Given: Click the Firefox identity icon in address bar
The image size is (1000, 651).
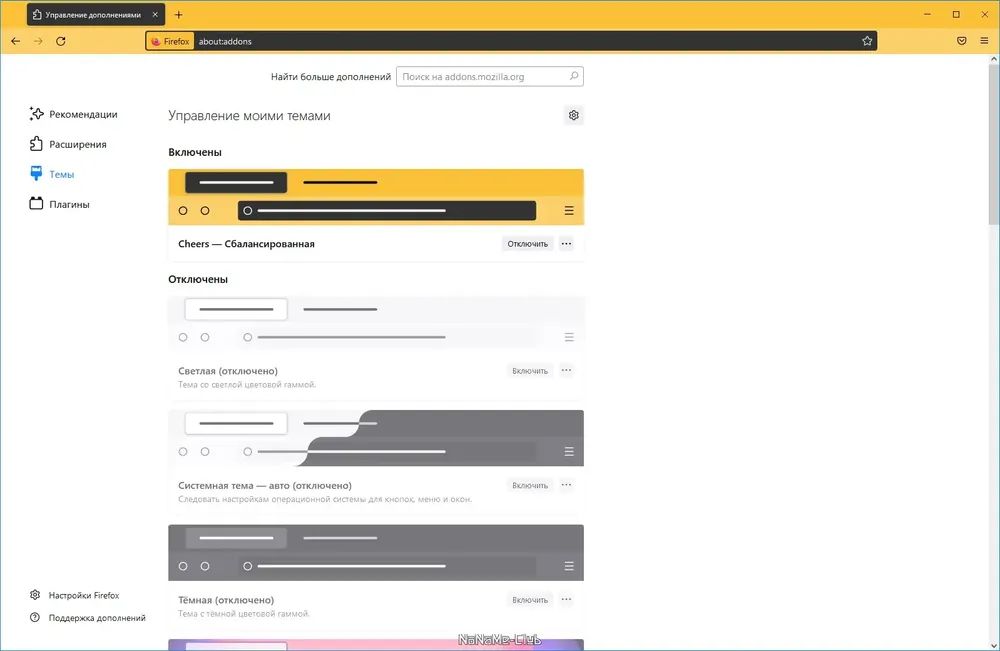Looking at the screenshot, I should [x=170, y=41].
